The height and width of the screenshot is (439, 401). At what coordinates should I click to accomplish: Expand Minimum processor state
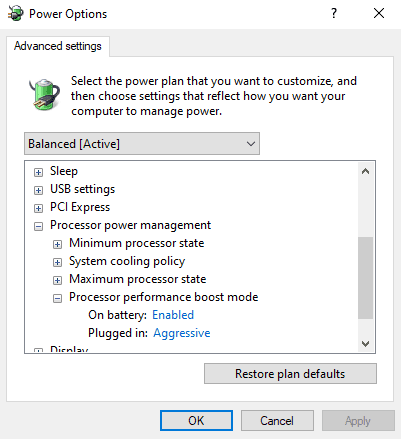point(57,244)
